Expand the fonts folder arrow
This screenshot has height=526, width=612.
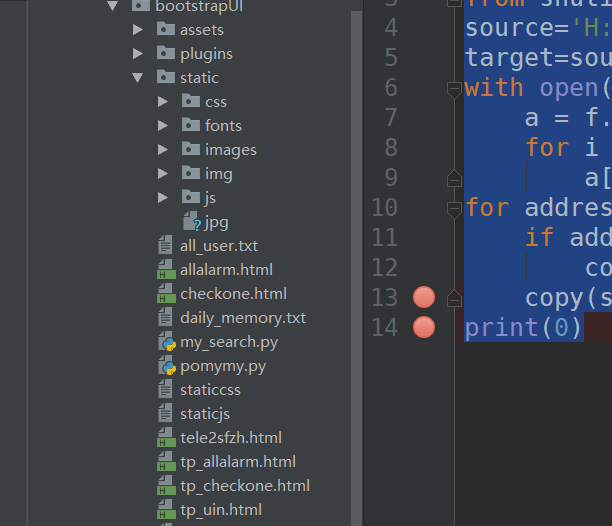click(162, 126)
